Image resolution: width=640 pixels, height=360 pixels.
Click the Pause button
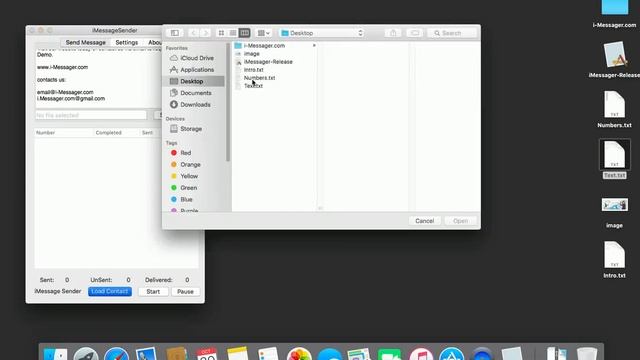(185, 291)
